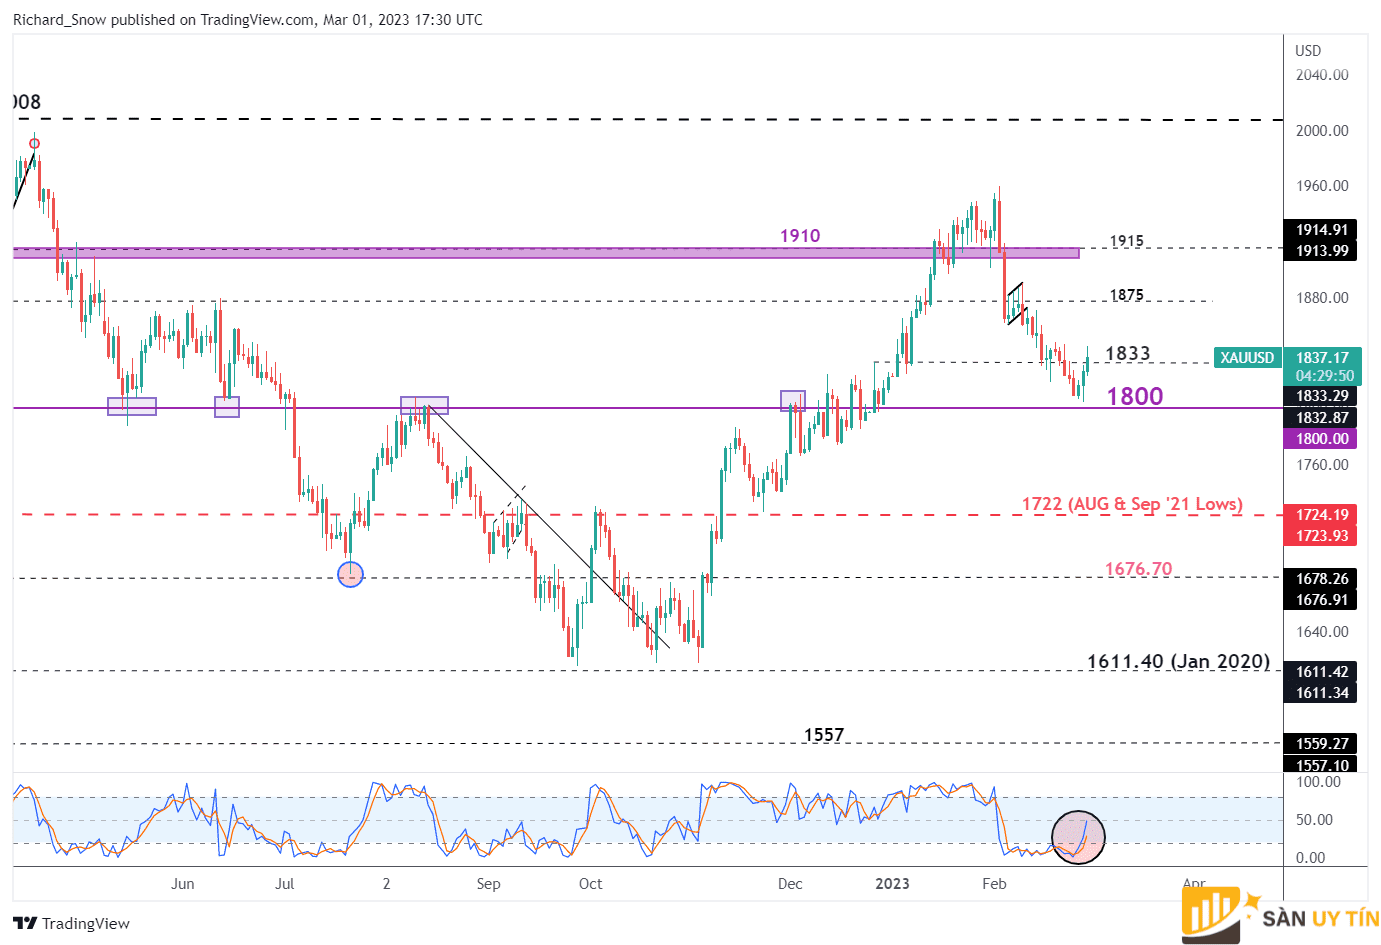Click the Richard_Snow publication header text

click(247, 20)
